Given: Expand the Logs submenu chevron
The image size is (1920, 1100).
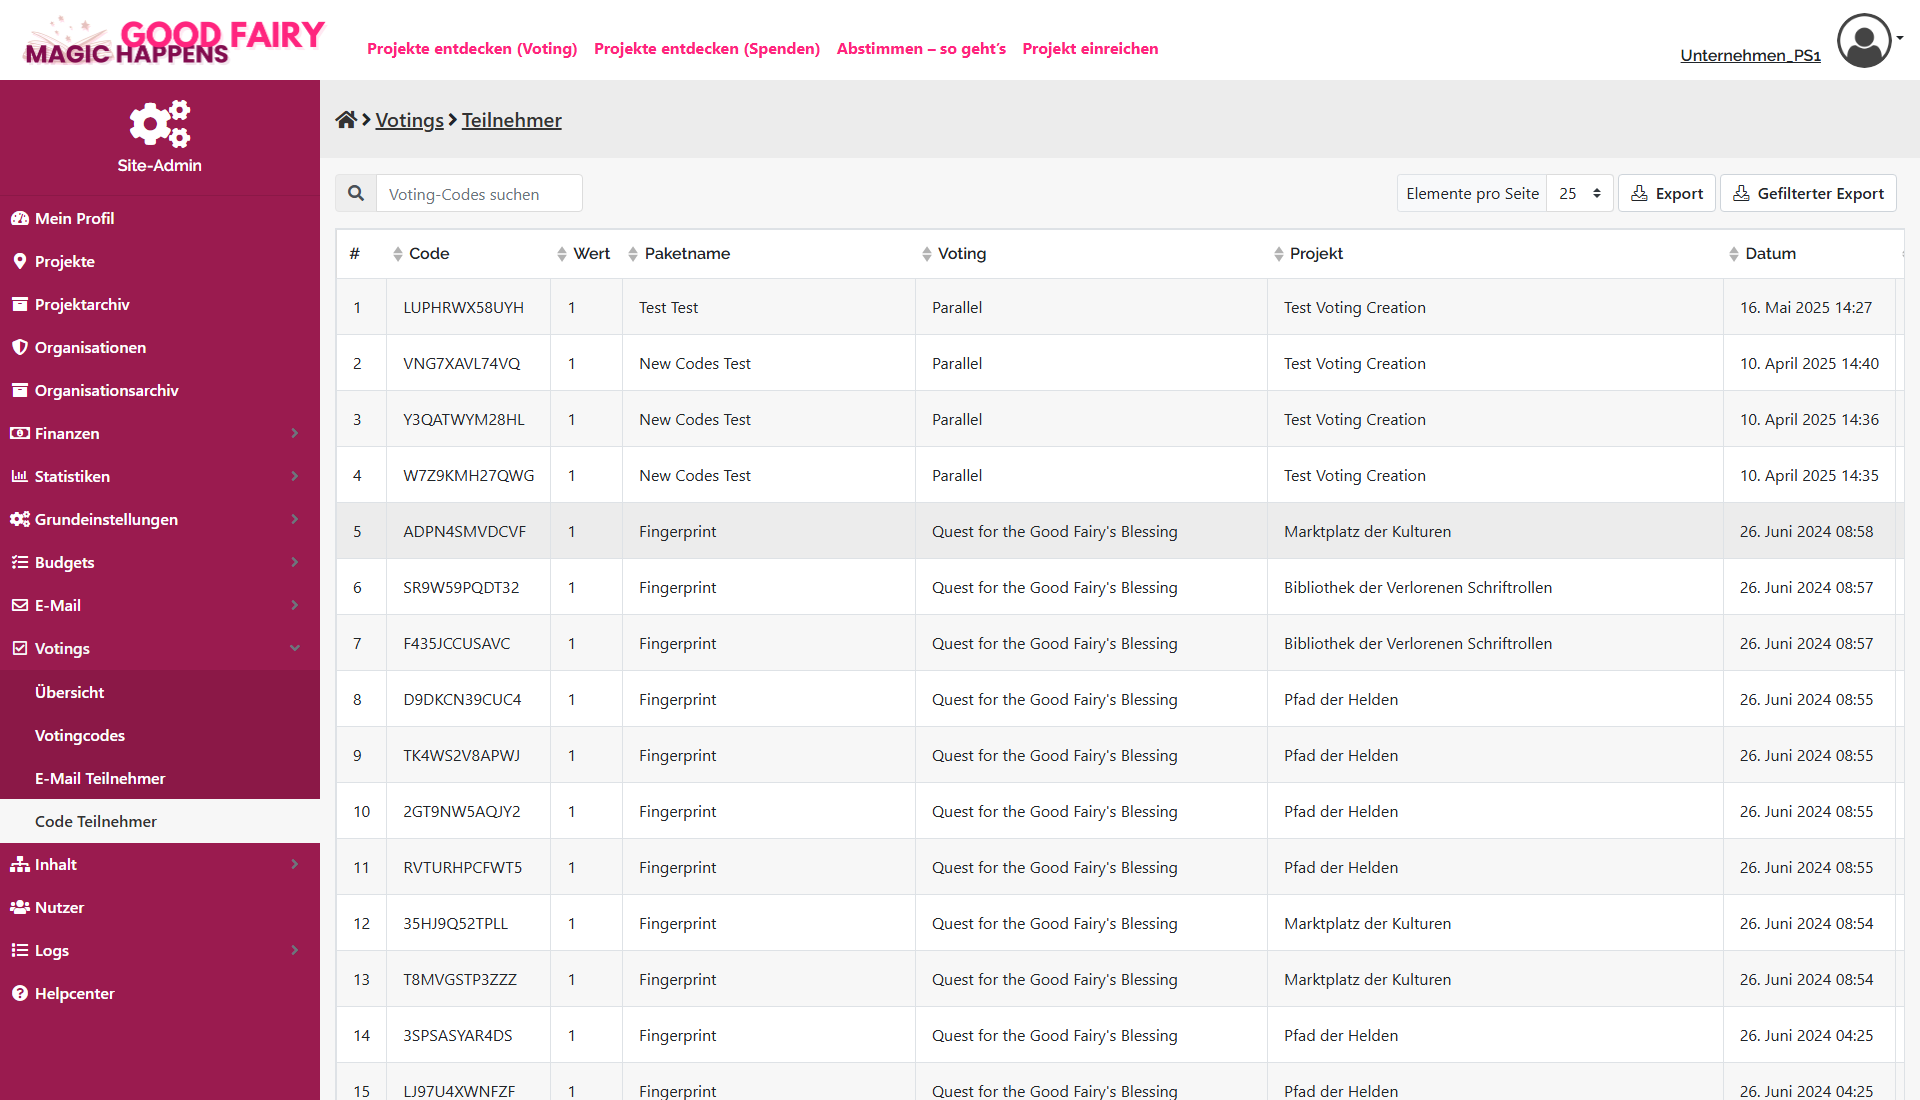Looking at the screenshot, I should 295,950.
